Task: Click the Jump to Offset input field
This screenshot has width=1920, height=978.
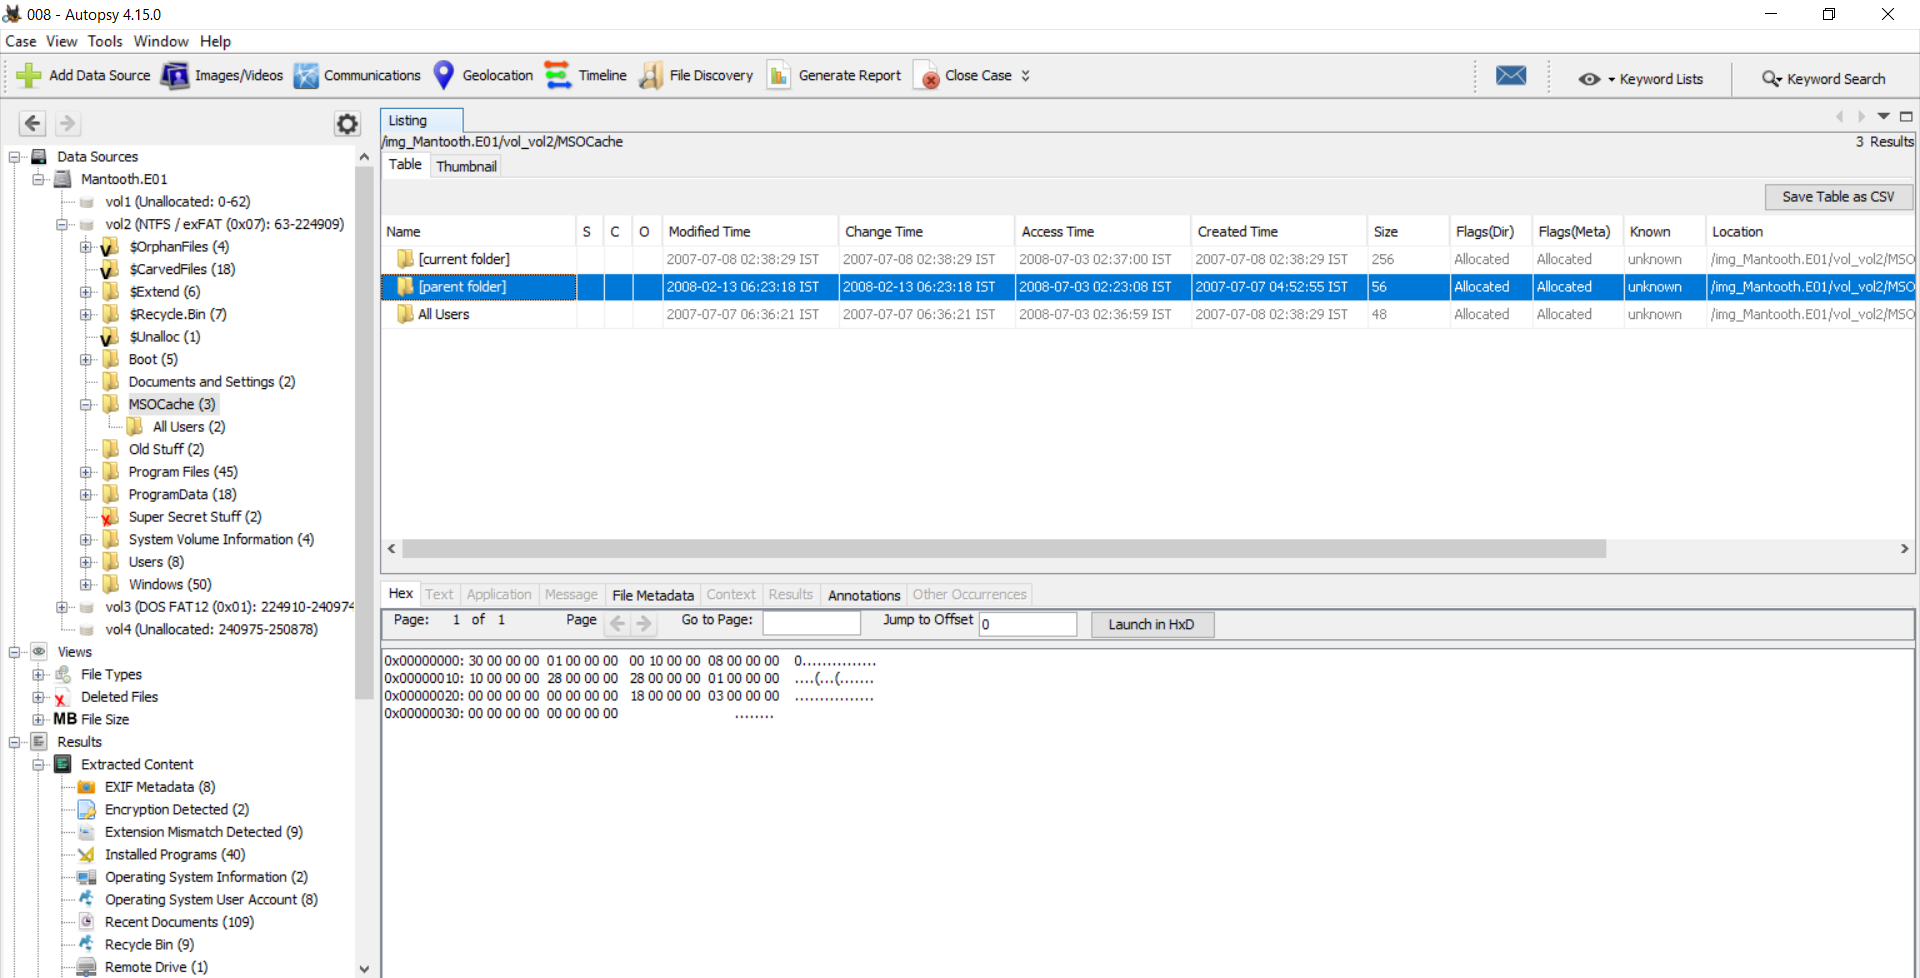Action: tap(1028, 624)
